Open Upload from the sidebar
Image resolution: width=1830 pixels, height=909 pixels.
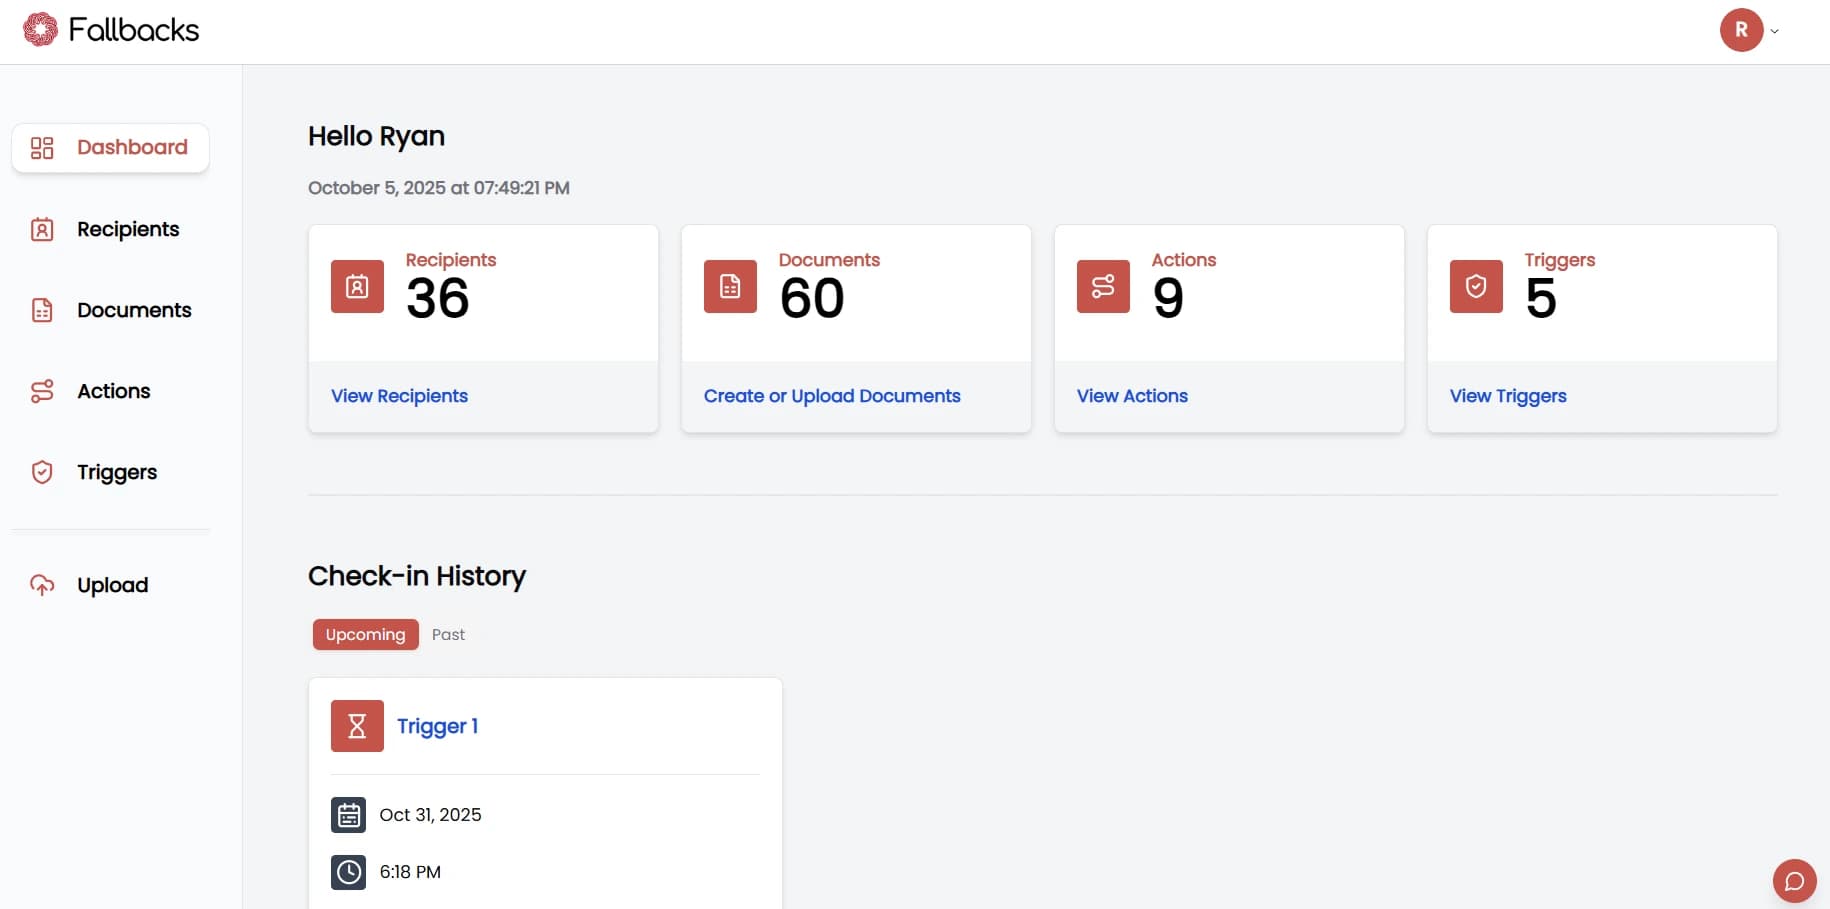[x=110, y=586]
